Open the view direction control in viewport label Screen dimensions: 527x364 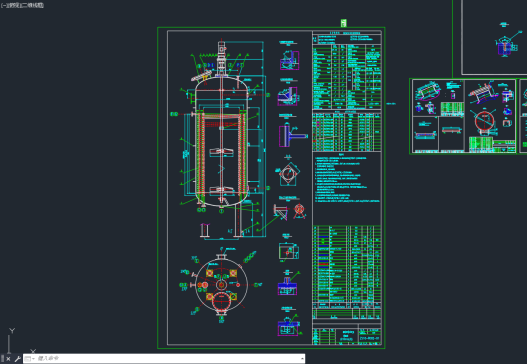pos(14,5)
